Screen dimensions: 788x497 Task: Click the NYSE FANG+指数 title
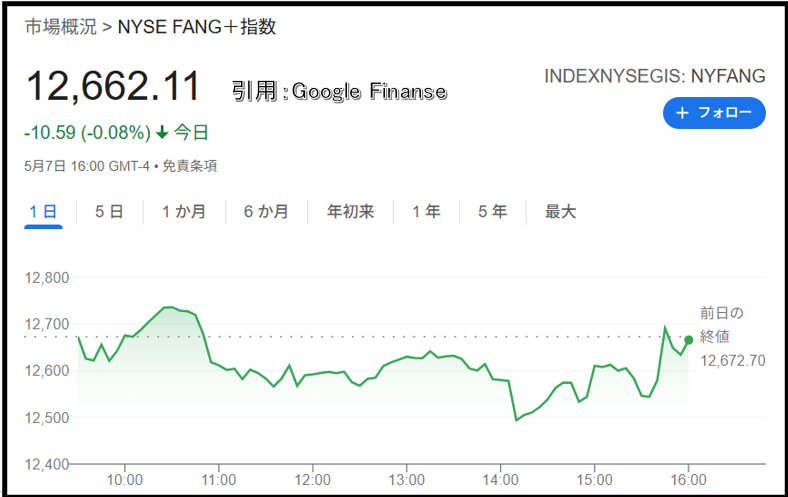point(197,27)
